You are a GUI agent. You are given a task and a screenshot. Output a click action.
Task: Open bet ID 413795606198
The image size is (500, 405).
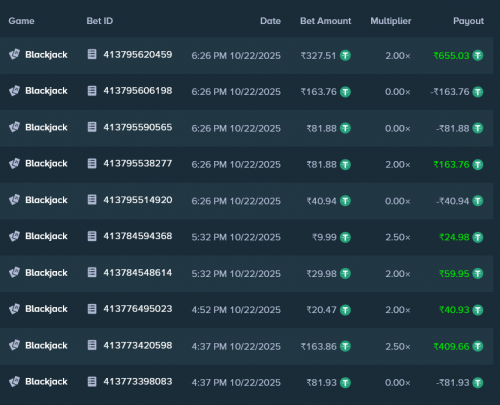[x=138, y=91]
